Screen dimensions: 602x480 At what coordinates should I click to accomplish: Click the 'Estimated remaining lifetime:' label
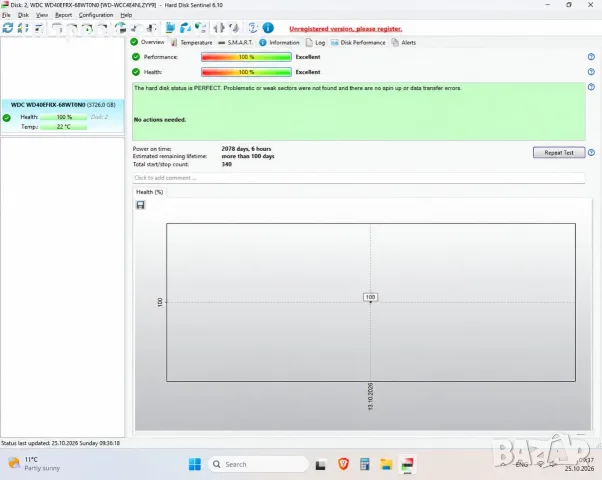[170, 156]
